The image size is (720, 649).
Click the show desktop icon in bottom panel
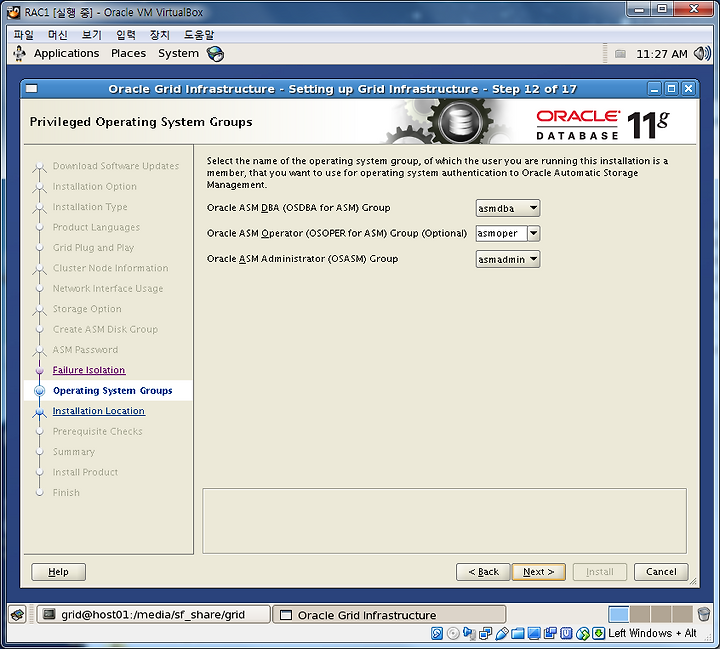(x=17, y=615)
